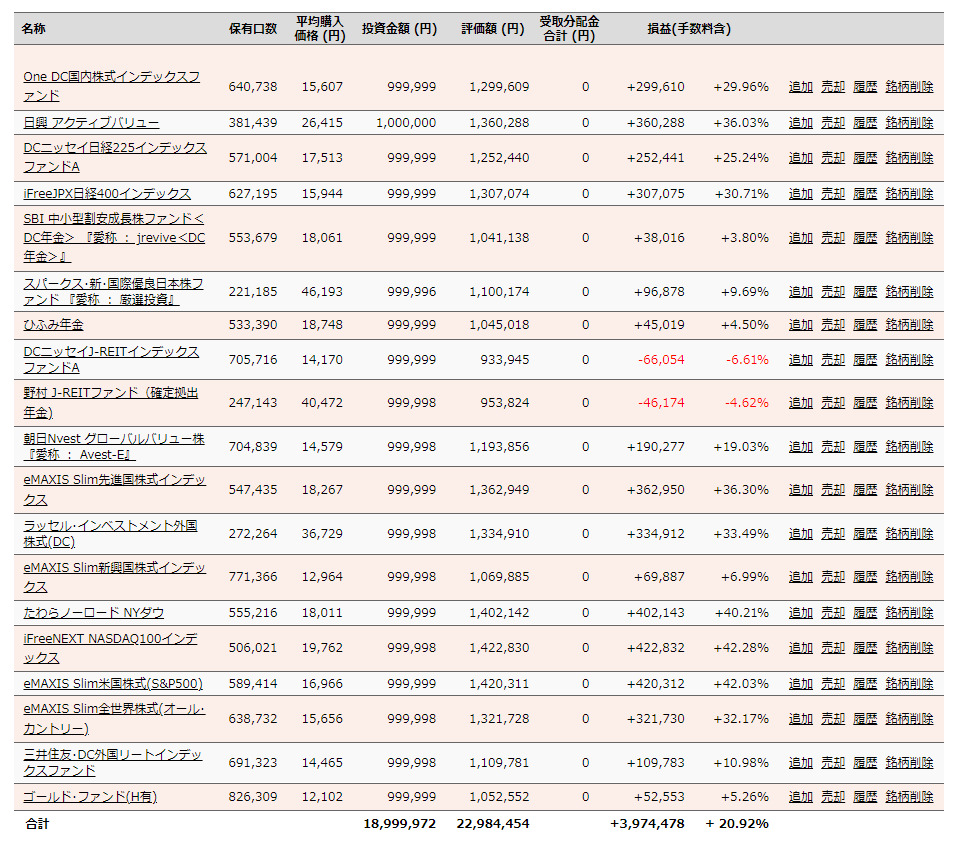Open ゴールド・ファンド(H有) fund link
The width and height of the screenshot is (957, 841).
[90, 796]
